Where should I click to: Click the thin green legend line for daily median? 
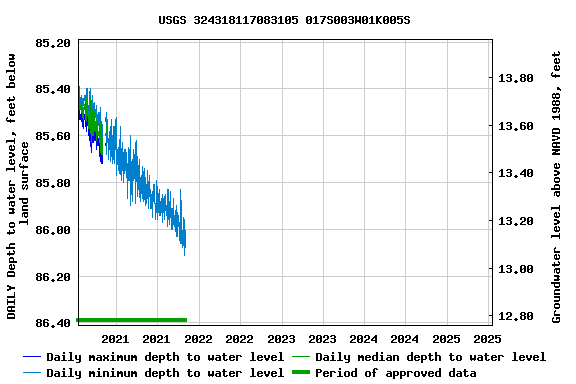301,357
